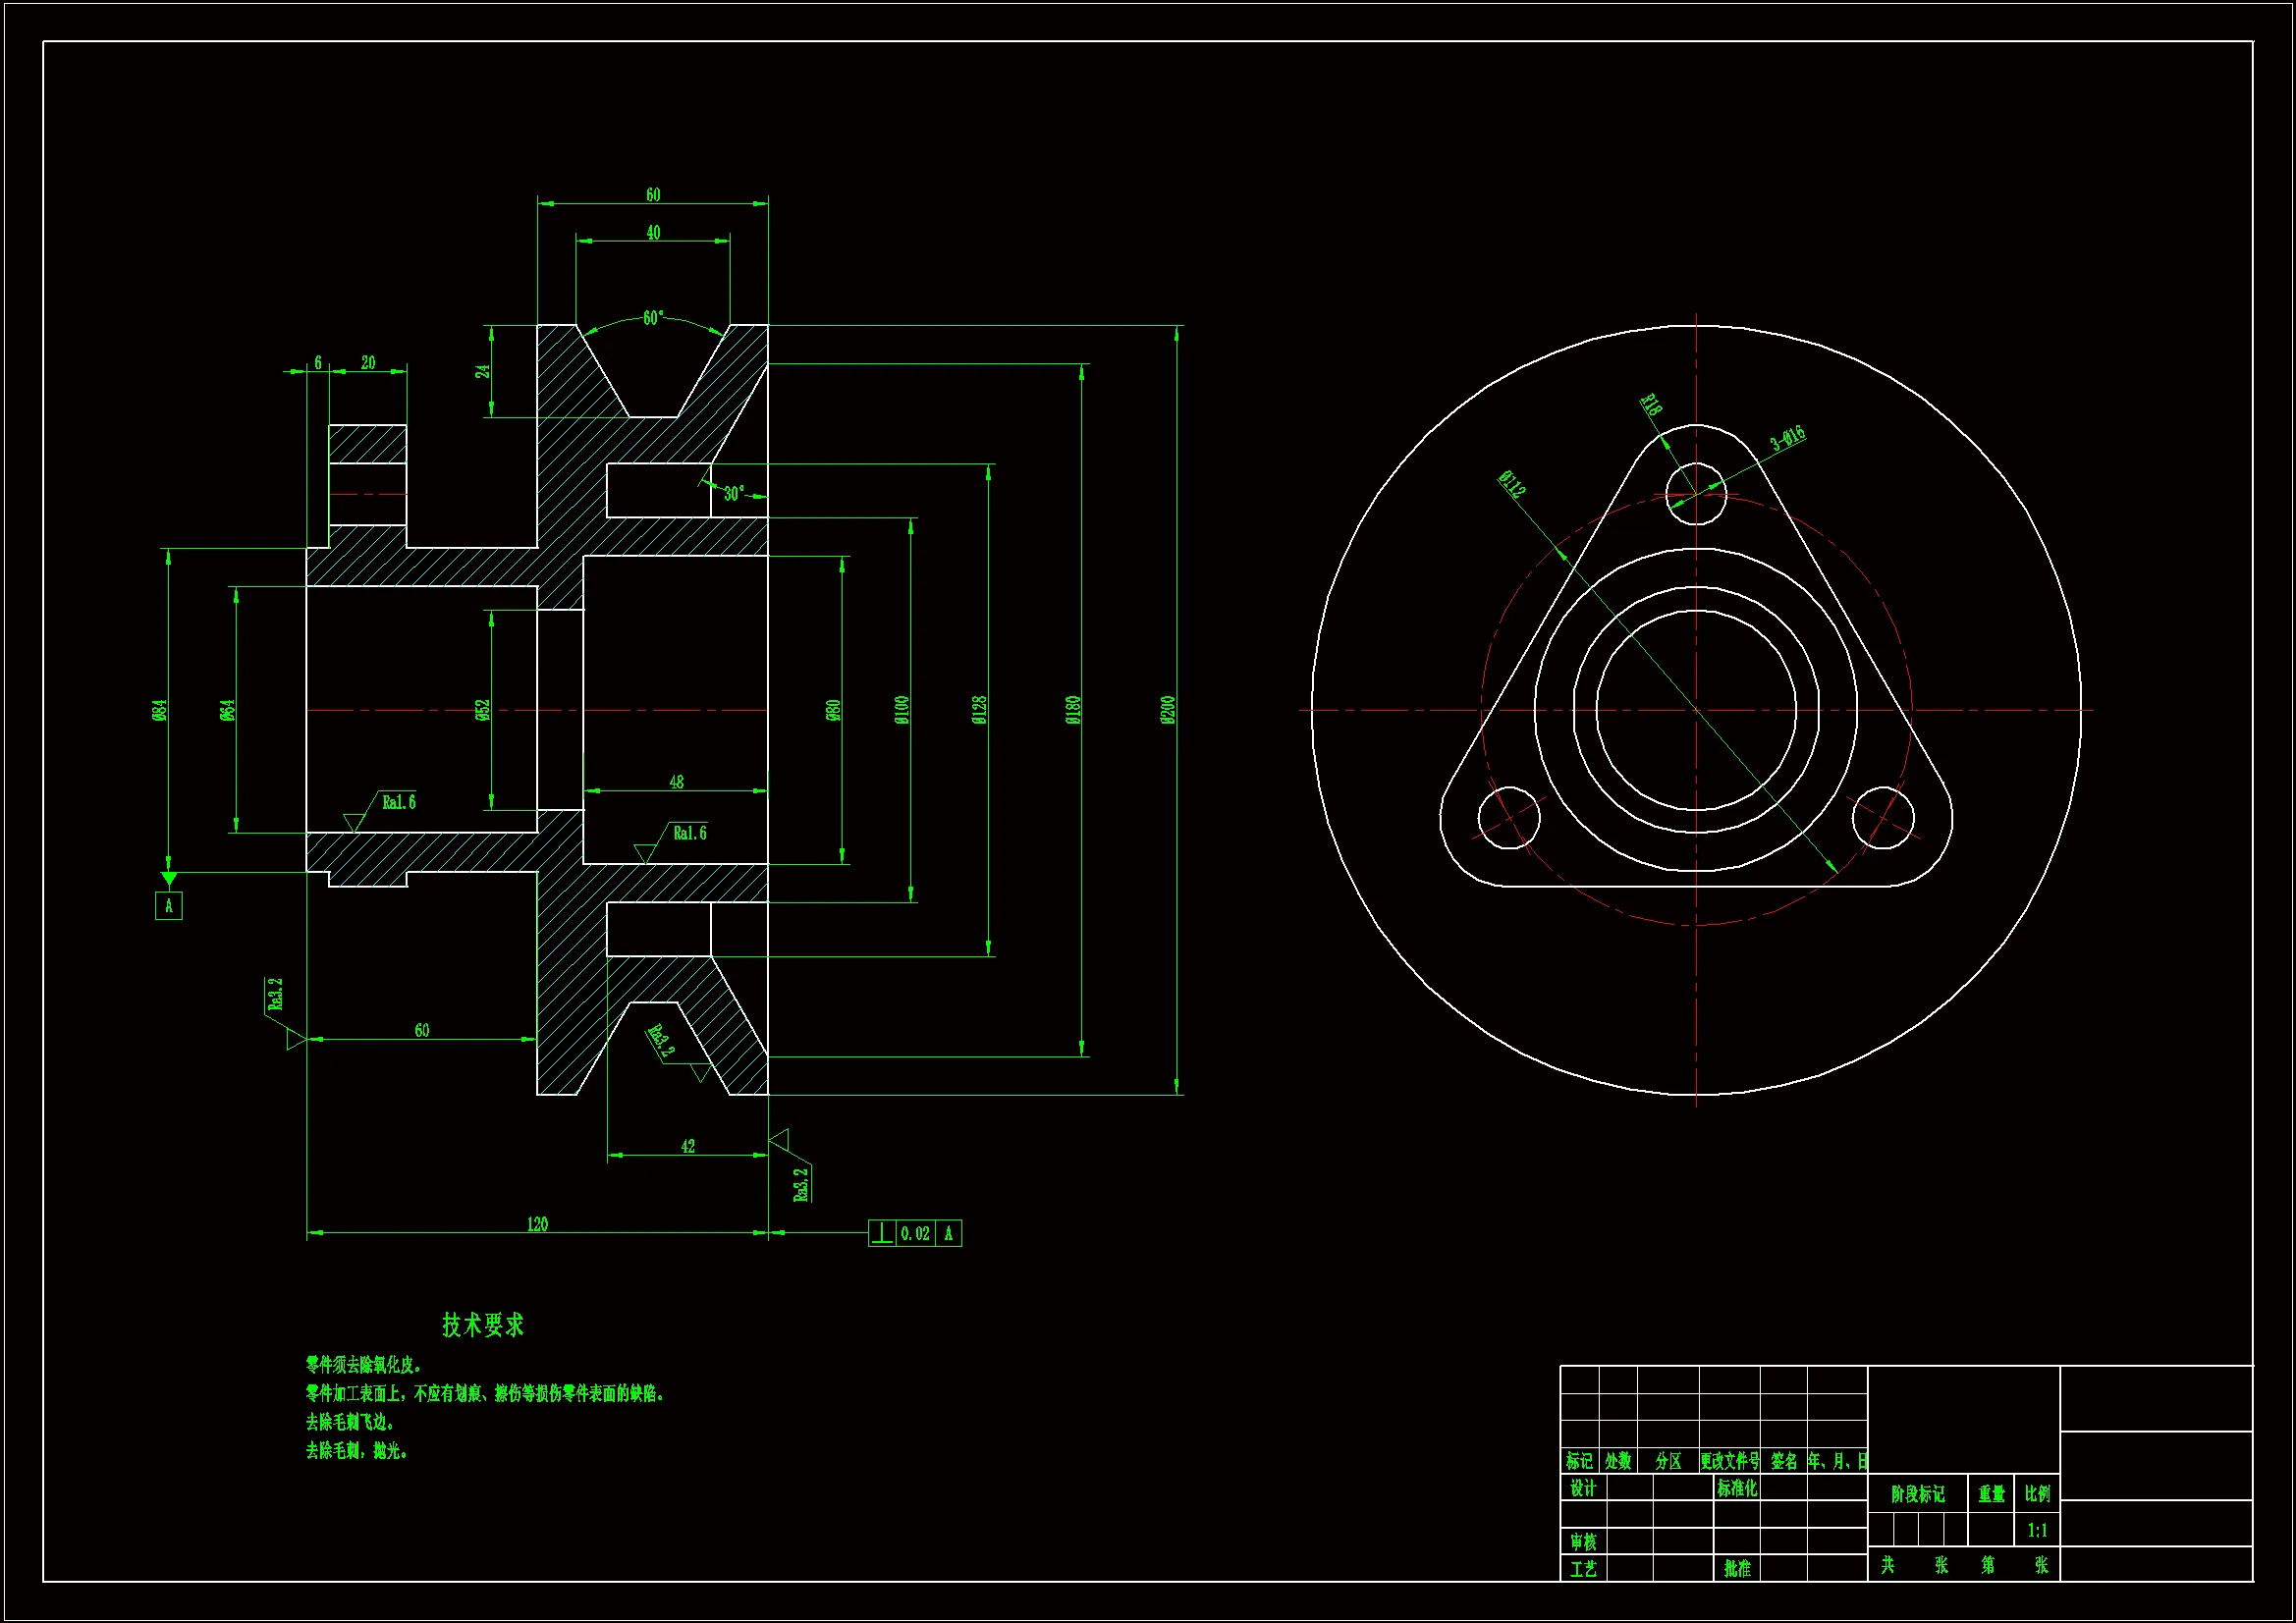Click the 3-Ø16 hole callout text

(x=1787, y=438)
